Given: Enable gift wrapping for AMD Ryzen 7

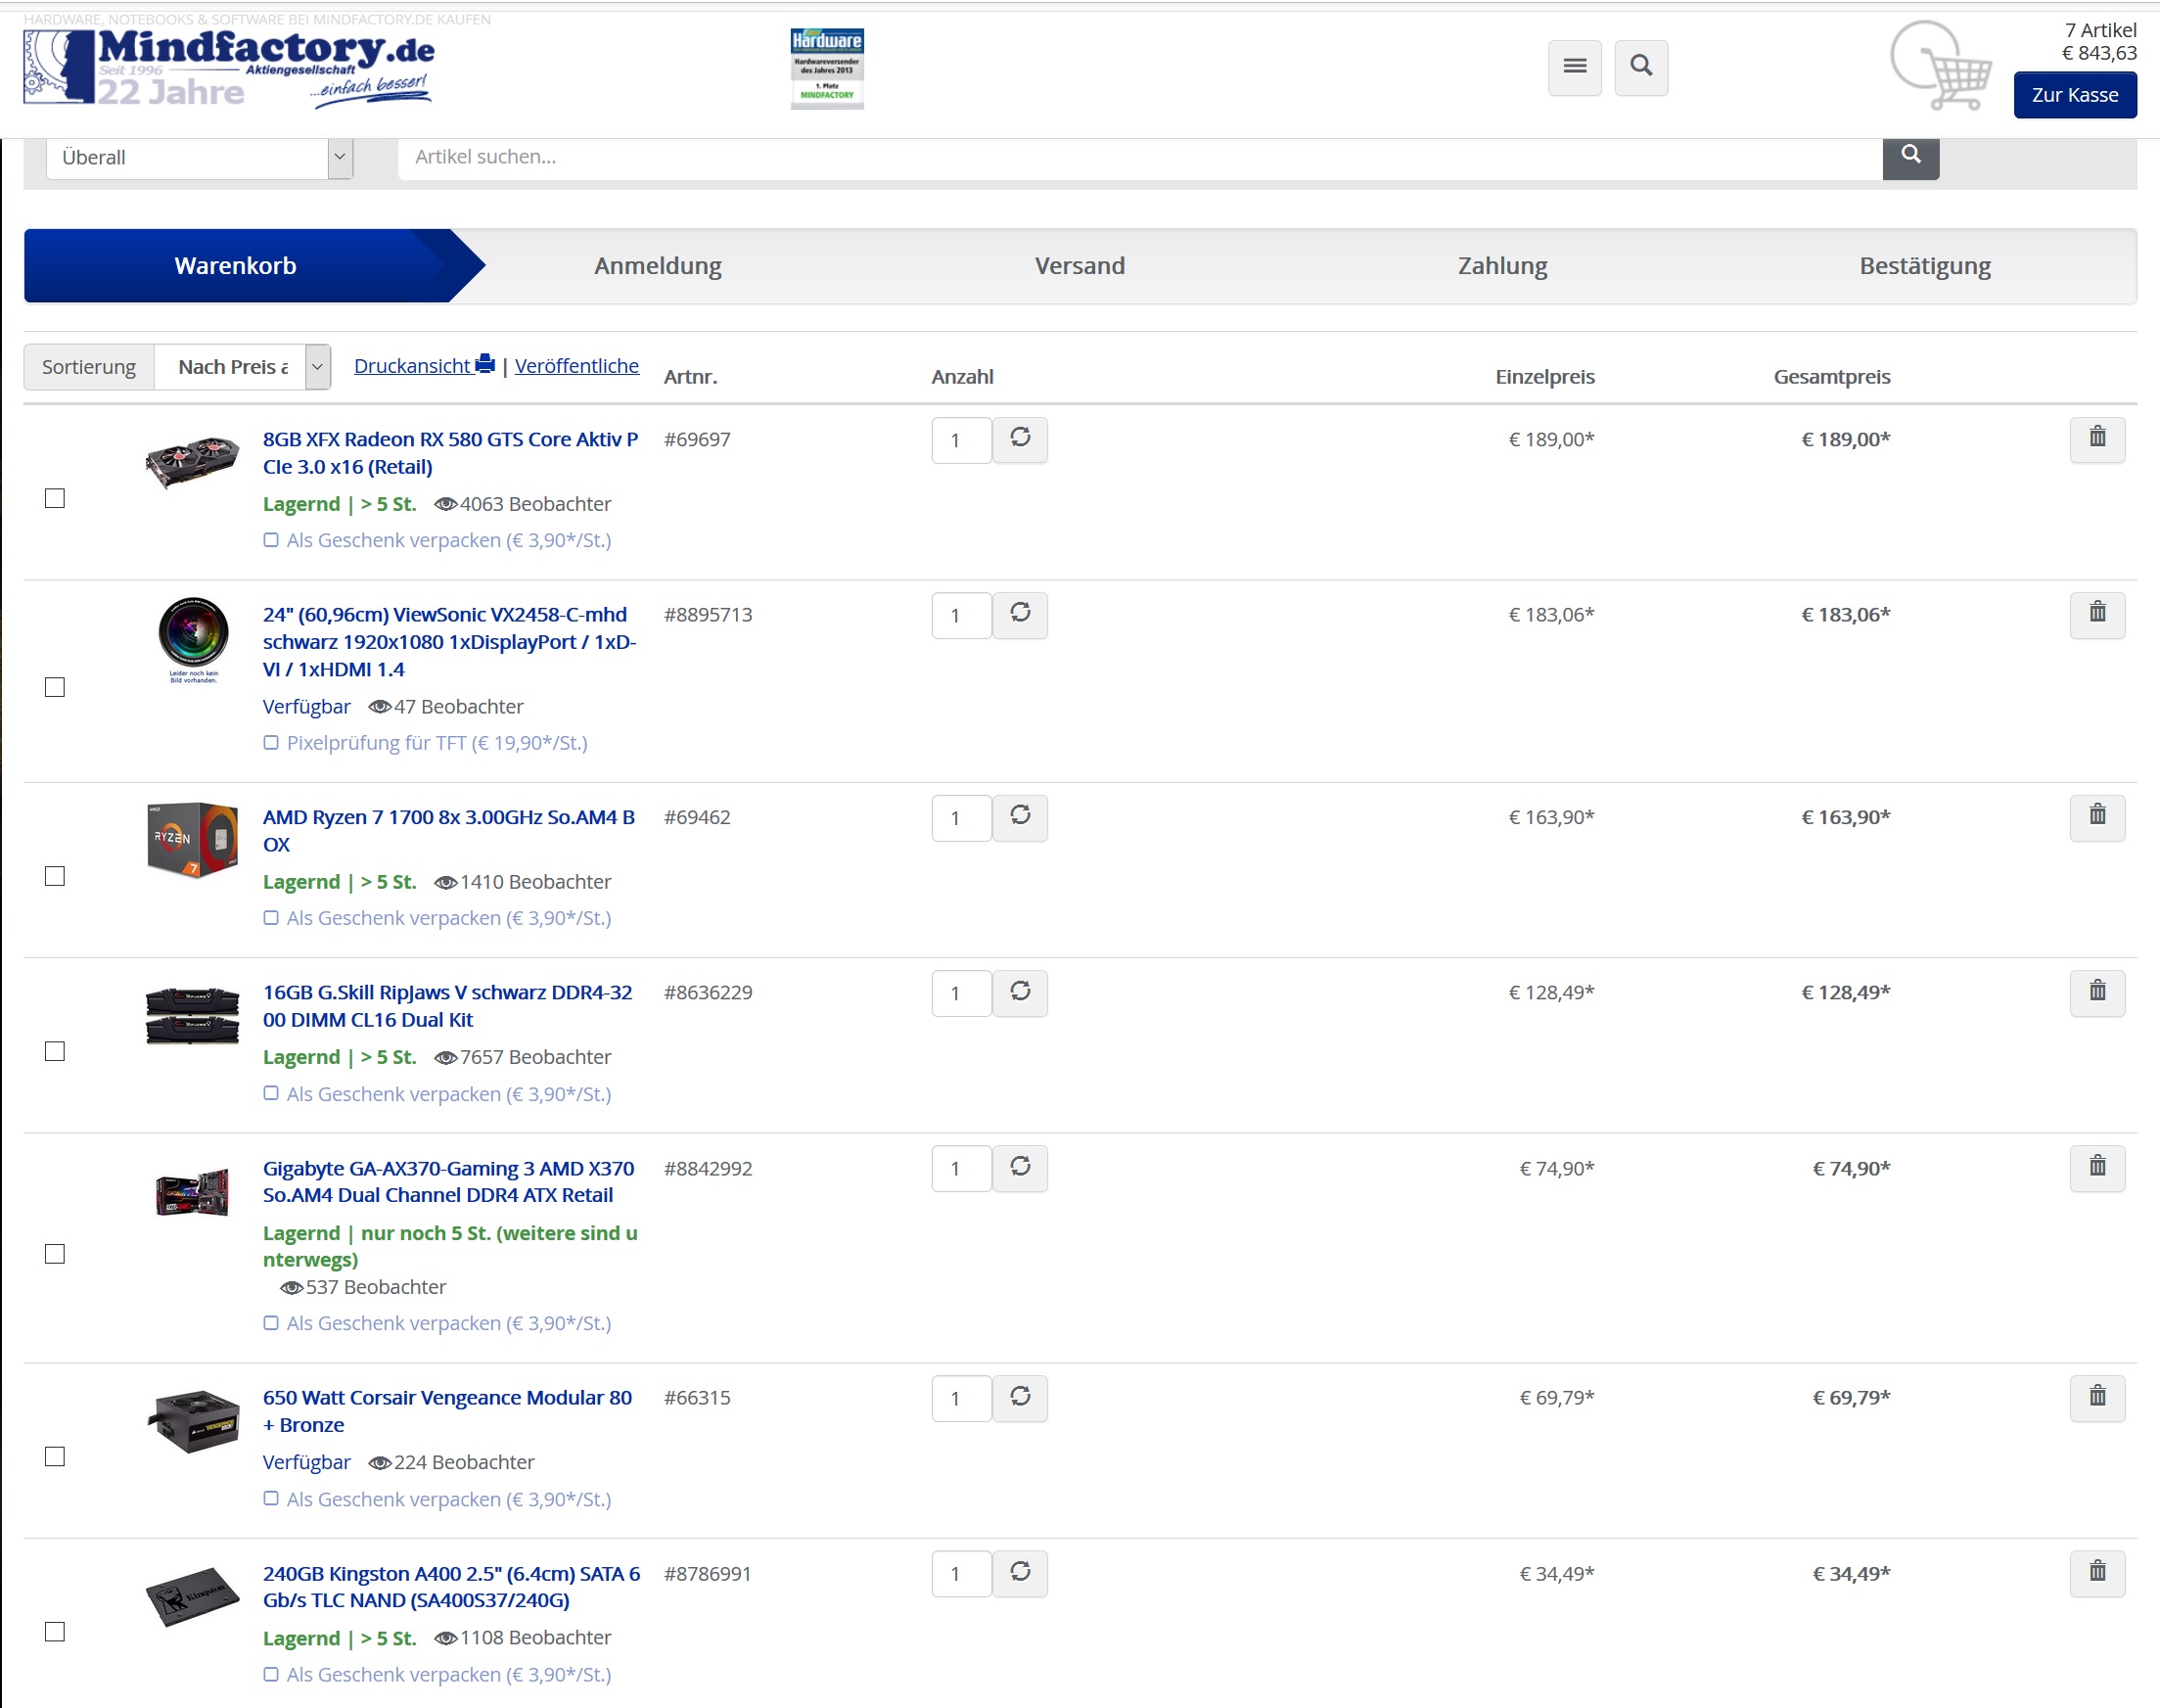Looking at the screenshot, I should click(x=271, y=918).
